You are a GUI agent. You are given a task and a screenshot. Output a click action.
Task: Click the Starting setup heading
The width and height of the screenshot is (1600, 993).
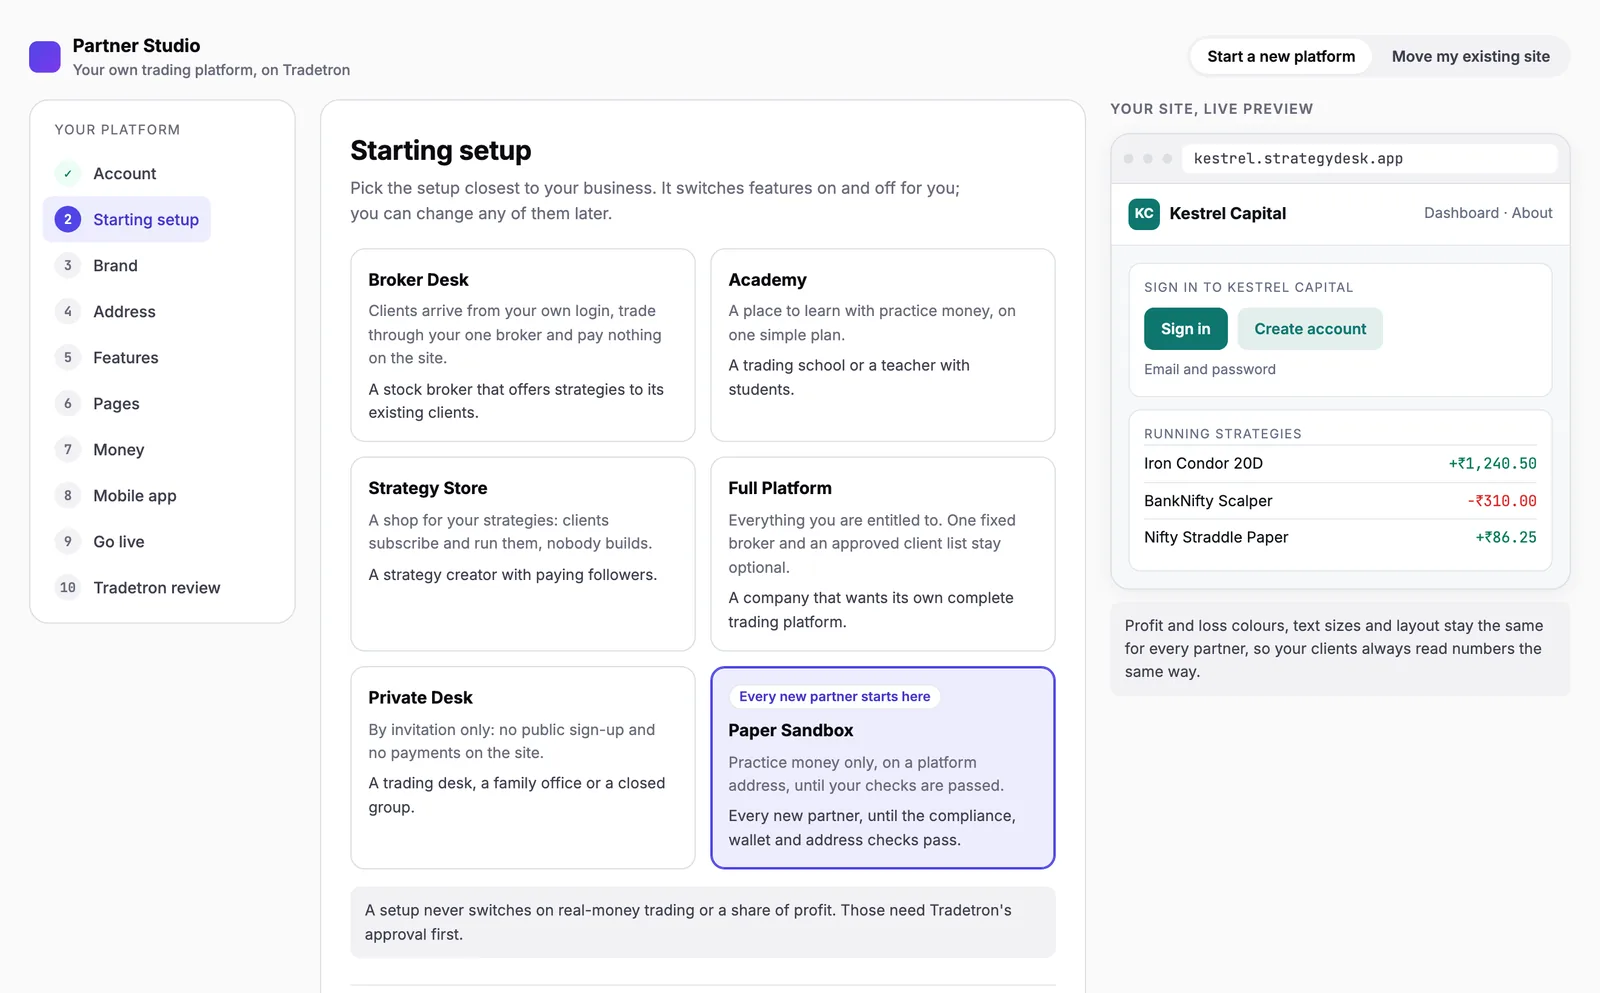coord(441,151)
